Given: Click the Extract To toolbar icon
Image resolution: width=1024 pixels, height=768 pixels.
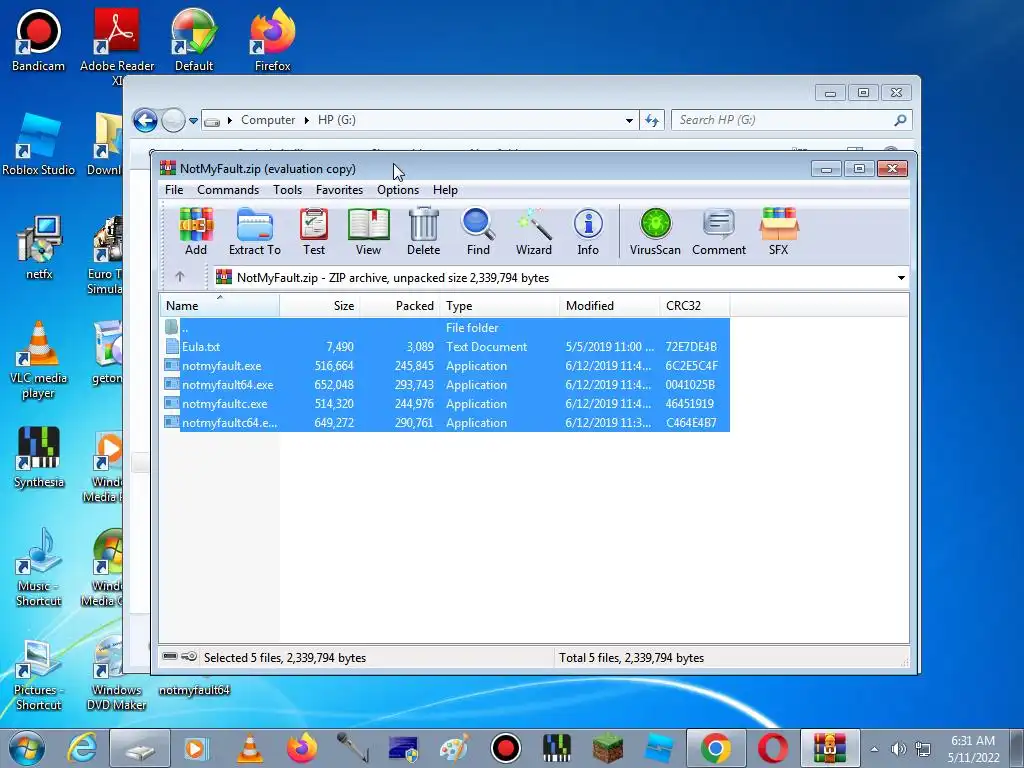Looking at the screenshot, I should coord(255,232).
